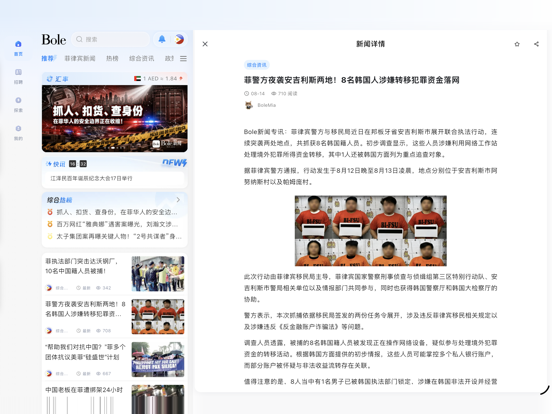Click the 新闻详情 panel title
This screenshot has height=414, width=552.
(x=370, y=44)
